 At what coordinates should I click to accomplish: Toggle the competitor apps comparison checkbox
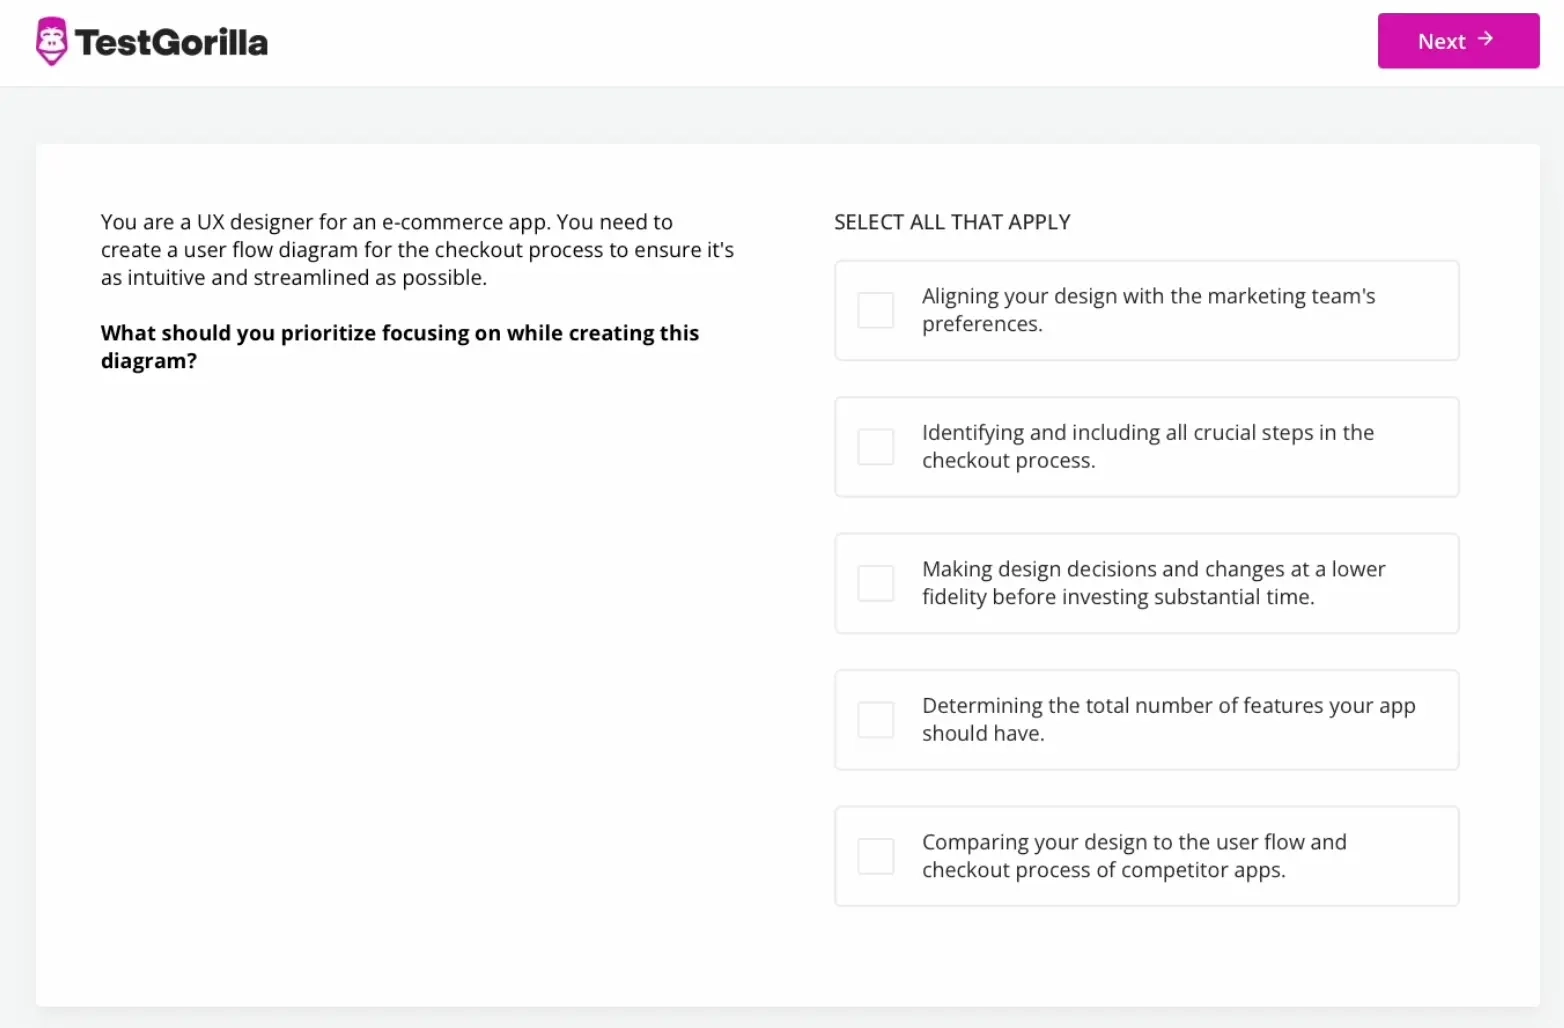pos(876,856)
